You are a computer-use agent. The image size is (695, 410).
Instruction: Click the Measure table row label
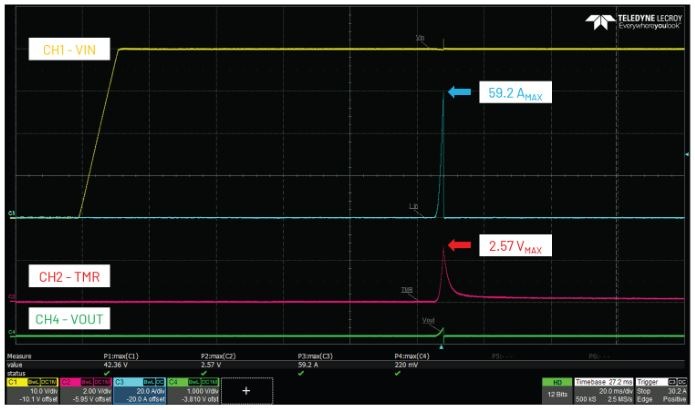(19, 356)
